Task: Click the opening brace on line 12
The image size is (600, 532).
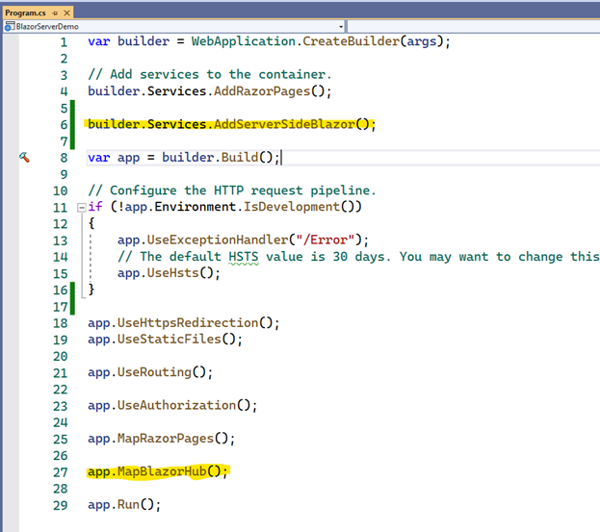Action: [x=91, y=224]
